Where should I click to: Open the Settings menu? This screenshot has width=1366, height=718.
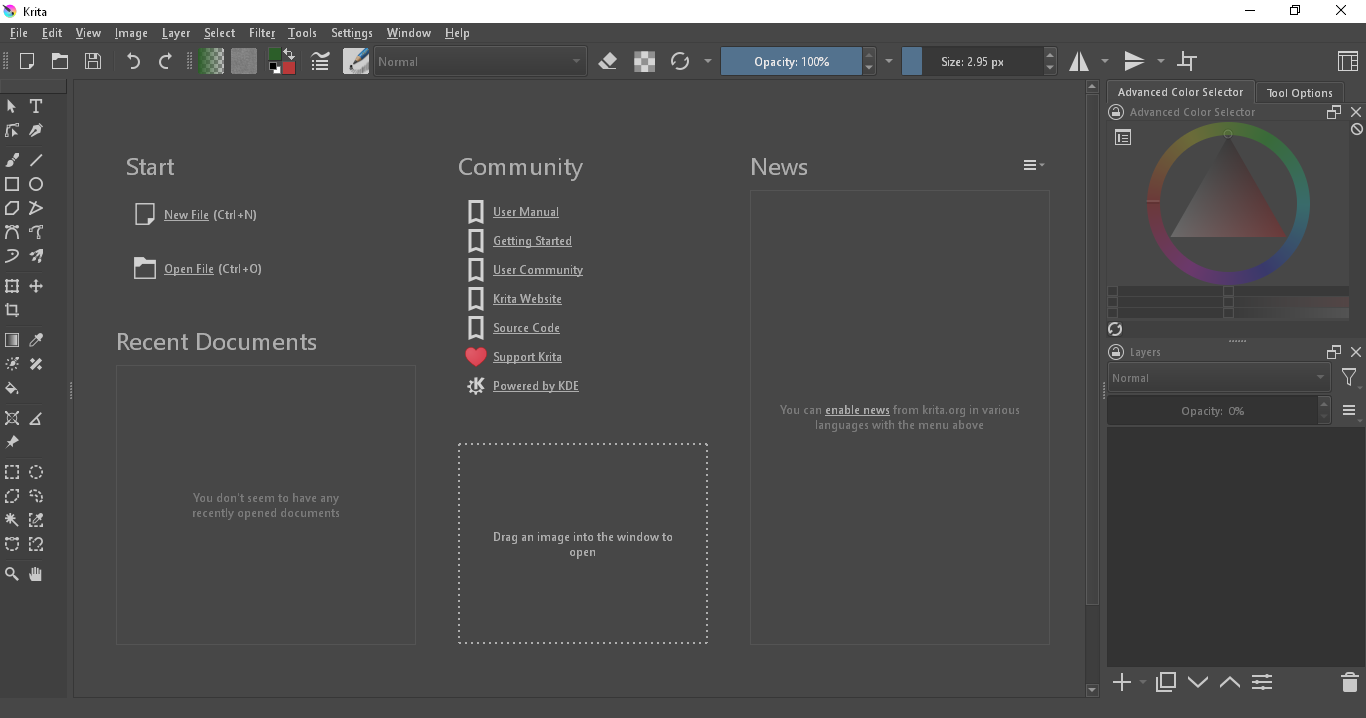[352, 33]
